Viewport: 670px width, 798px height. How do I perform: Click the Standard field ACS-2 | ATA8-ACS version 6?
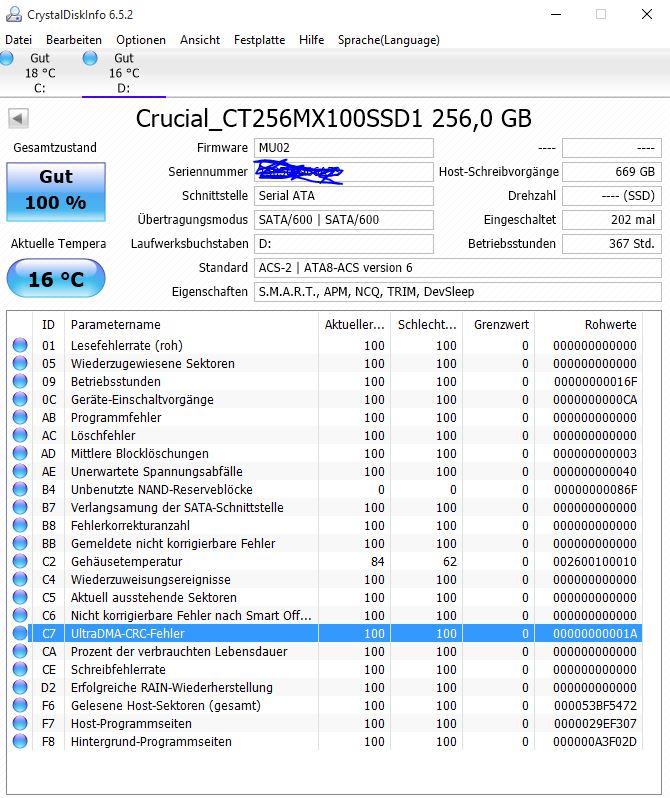click(x=458, y=268)
